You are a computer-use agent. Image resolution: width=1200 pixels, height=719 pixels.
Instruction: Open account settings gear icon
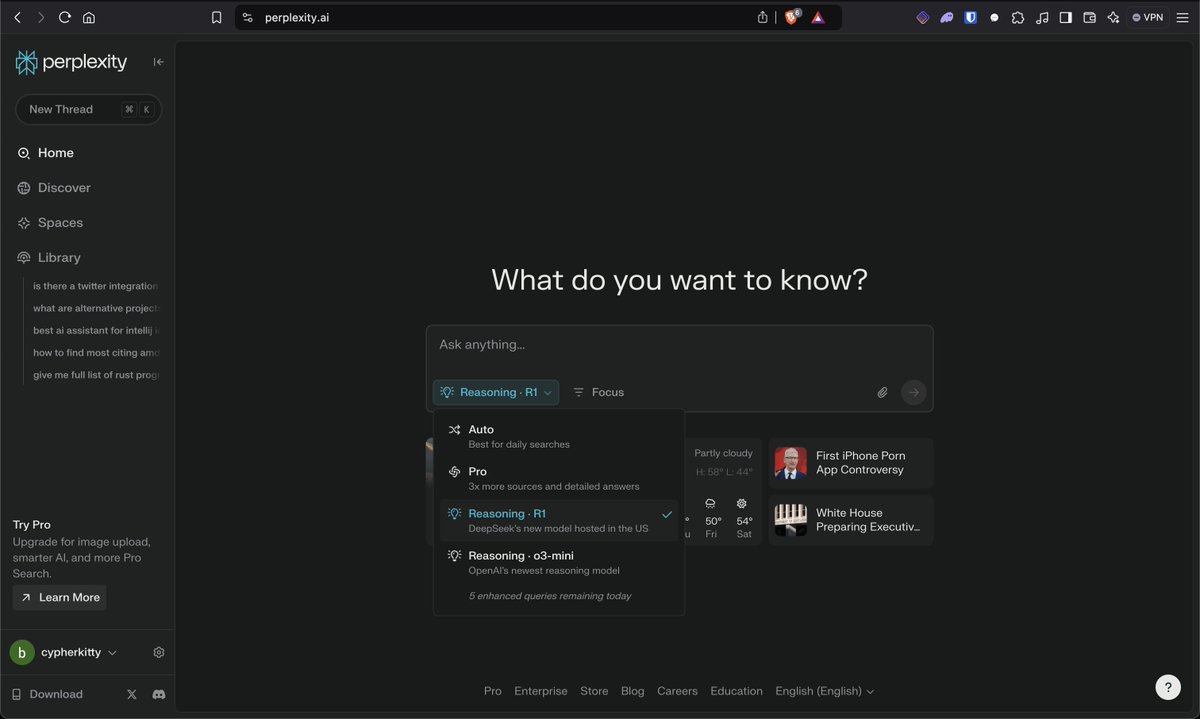tap(159, 652)
